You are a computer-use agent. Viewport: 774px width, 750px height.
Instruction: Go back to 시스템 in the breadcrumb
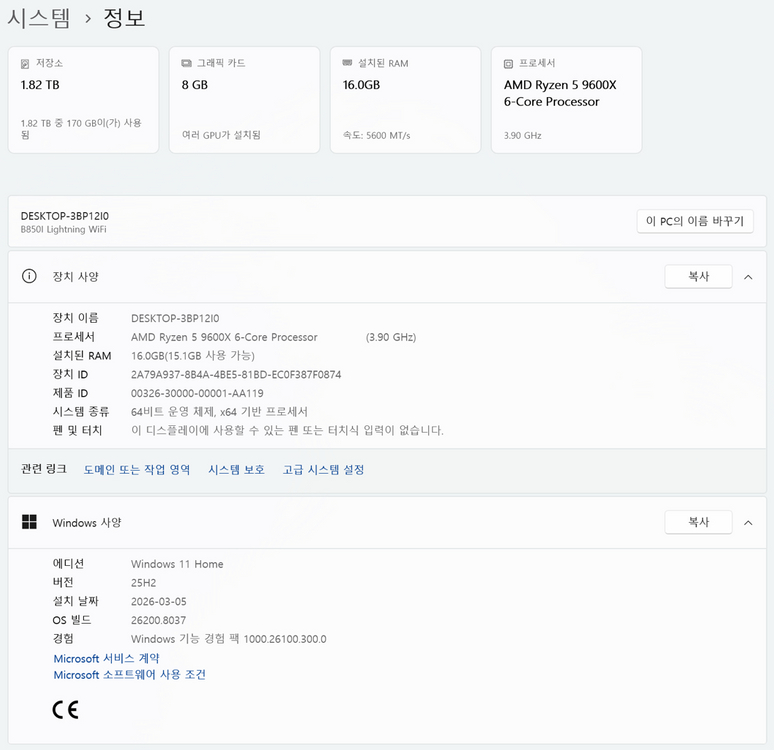point(40,17)
